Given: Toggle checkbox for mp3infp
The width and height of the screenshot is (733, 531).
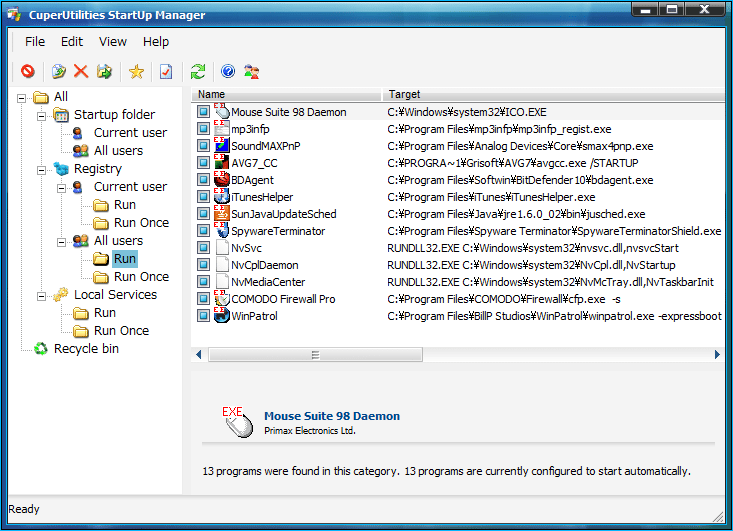Looking at the screenshot, I should point(203,129).
